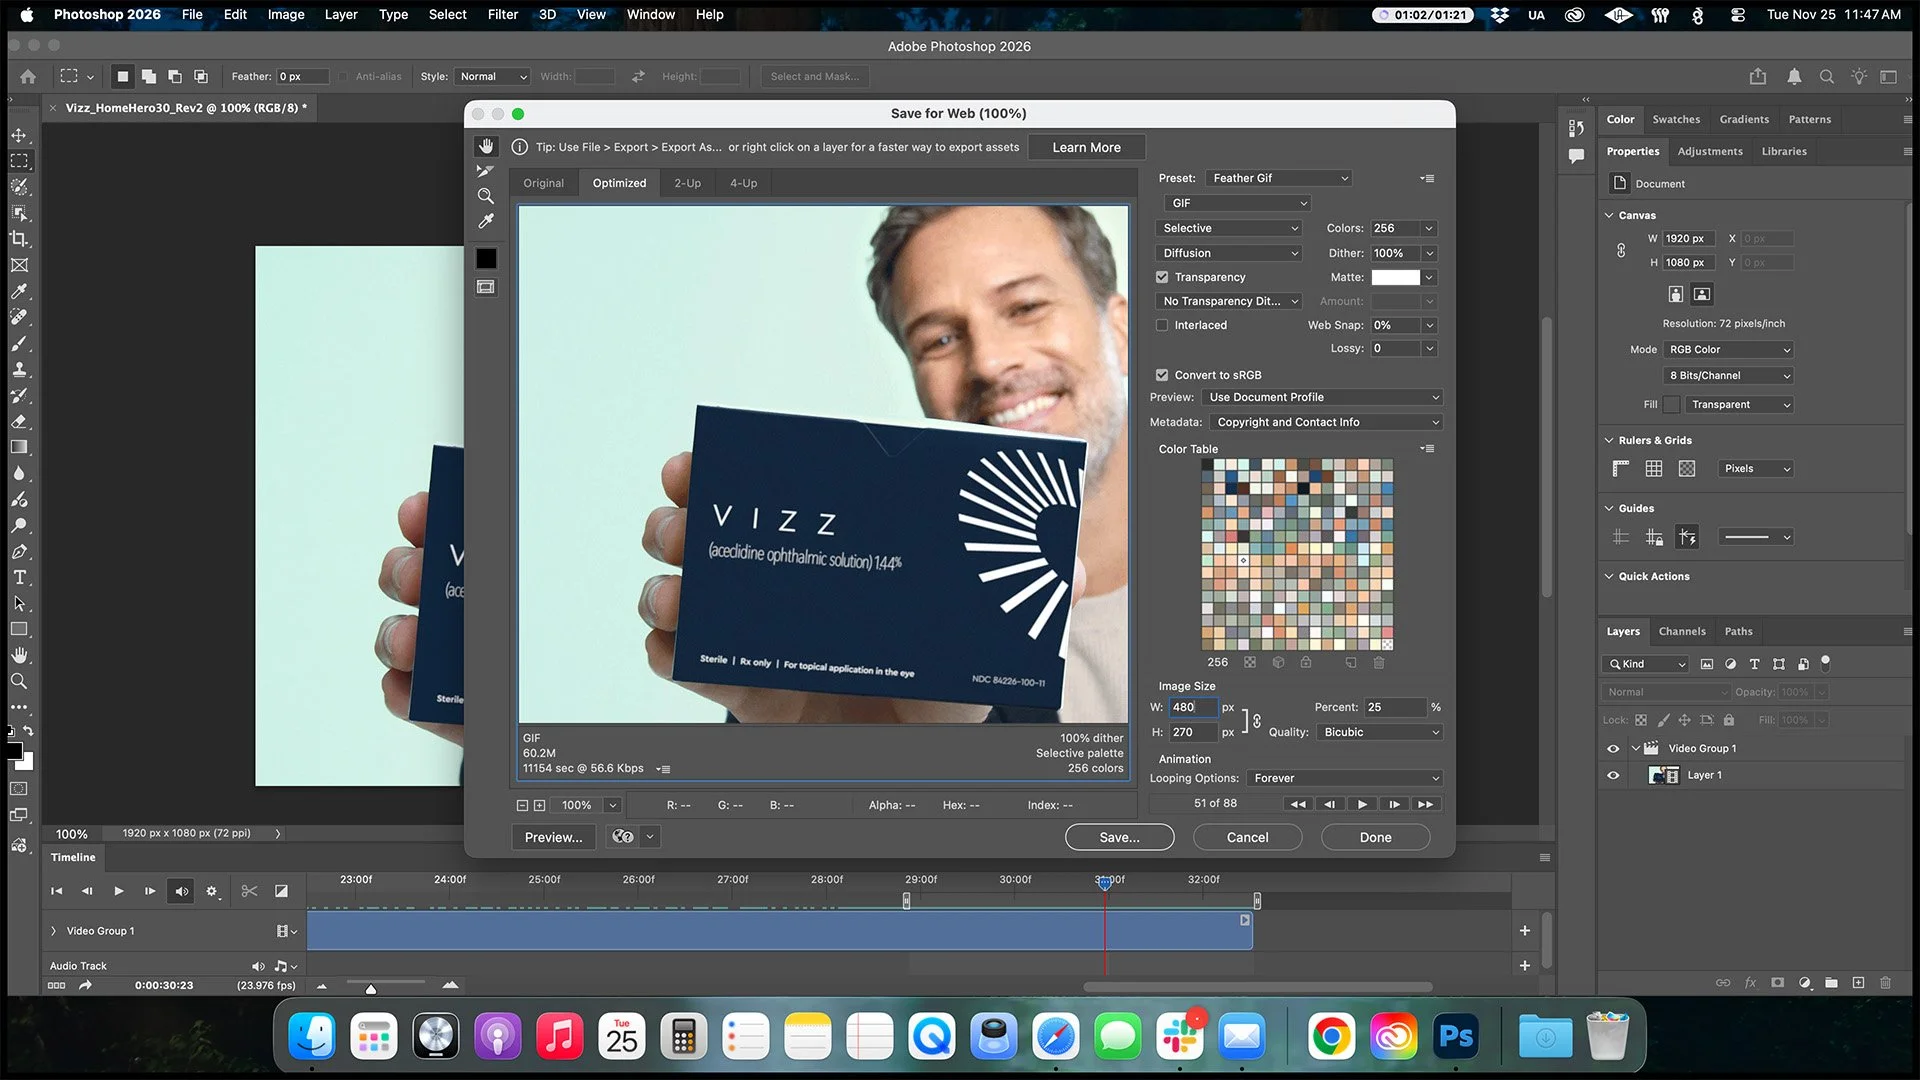Select the Slice Select tool
The image size is (1920, 1080).
487,170
